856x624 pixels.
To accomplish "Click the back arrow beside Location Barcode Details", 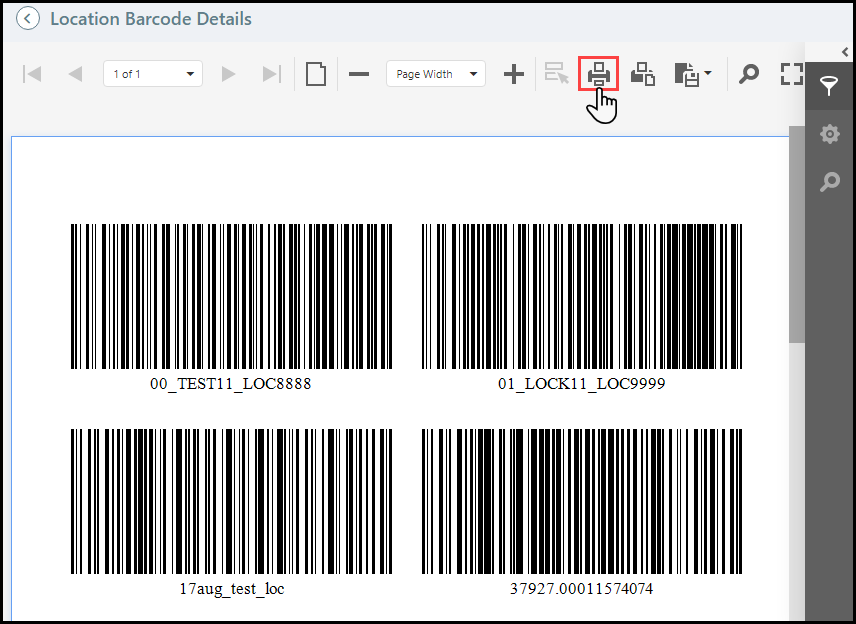I will coord(29,19).
